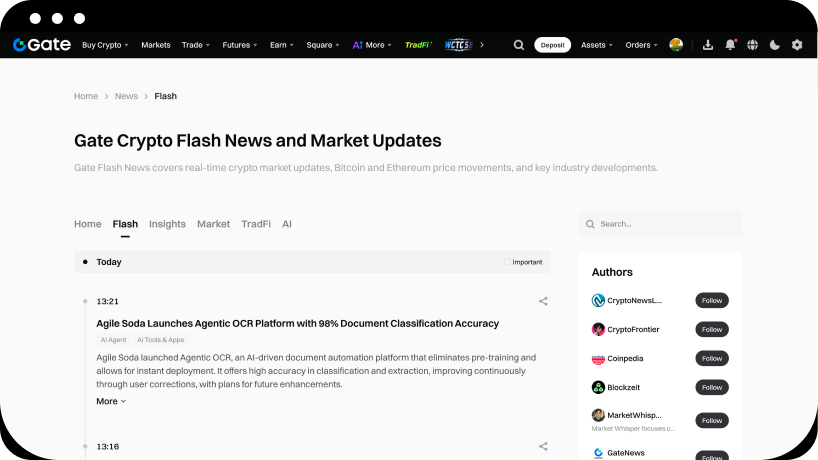Open the search magnifier in top navigation
Image resolution: width=818 pixels, height=460 pixels.
click(518, 45)
